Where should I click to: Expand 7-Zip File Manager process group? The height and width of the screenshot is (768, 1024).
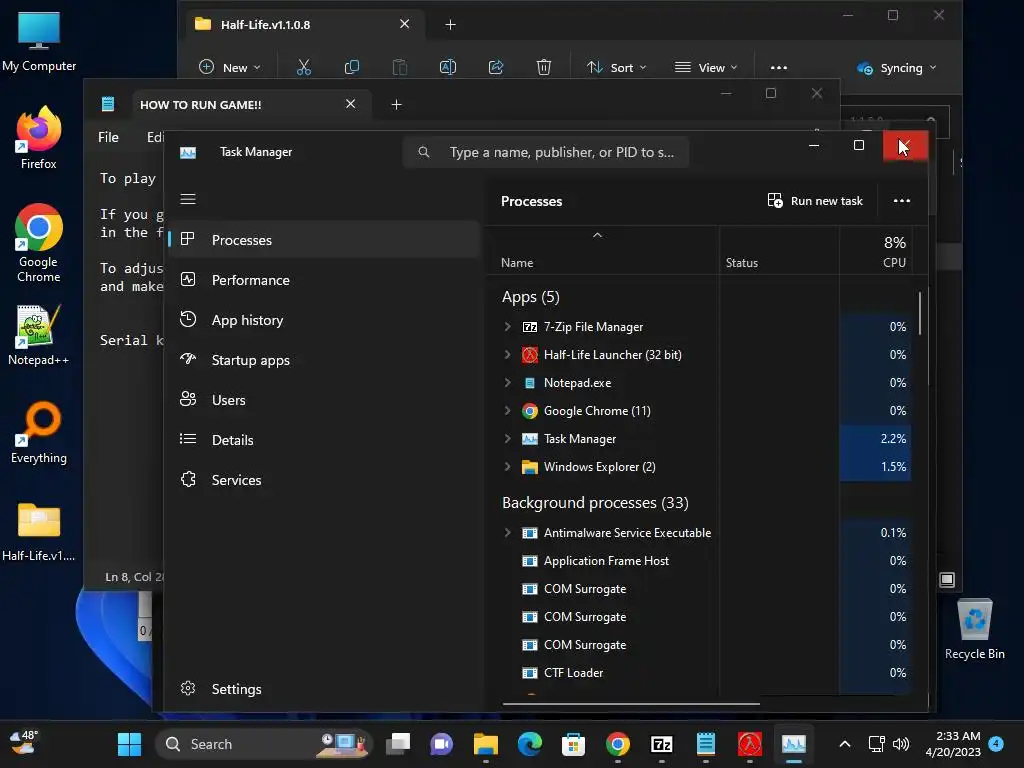pyautogui.click(x=507, y=327)
